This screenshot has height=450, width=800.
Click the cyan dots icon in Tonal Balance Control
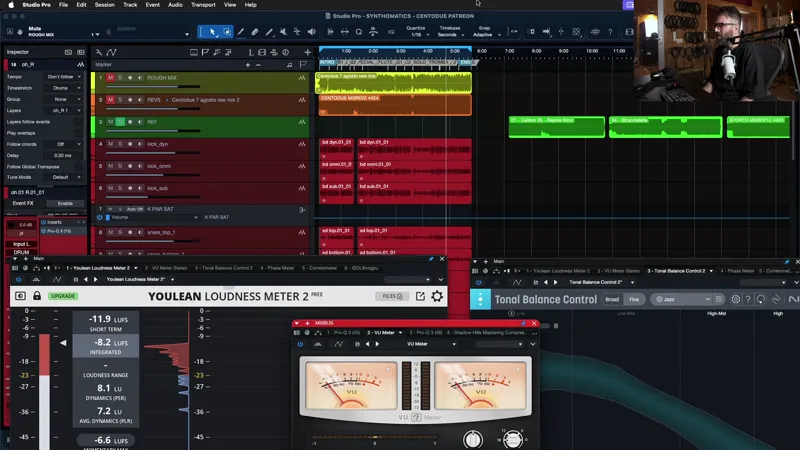[480, 299]
